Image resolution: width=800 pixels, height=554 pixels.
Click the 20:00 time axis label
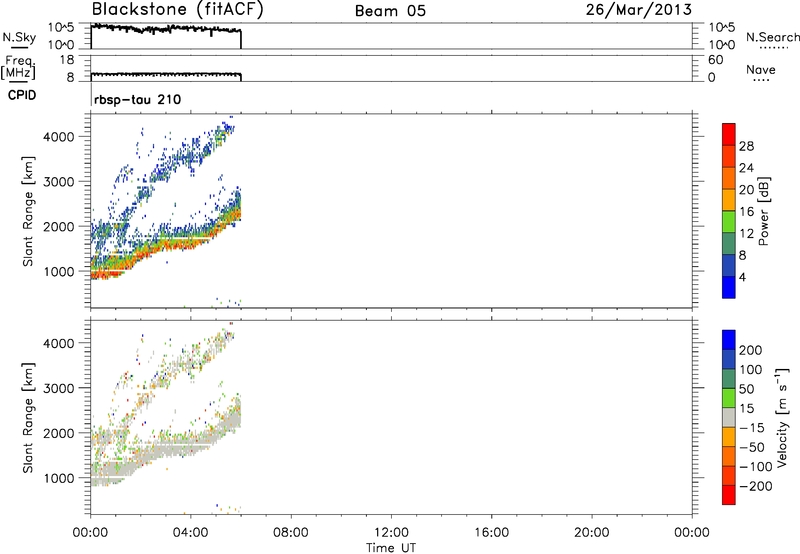[x=591, y=533]
